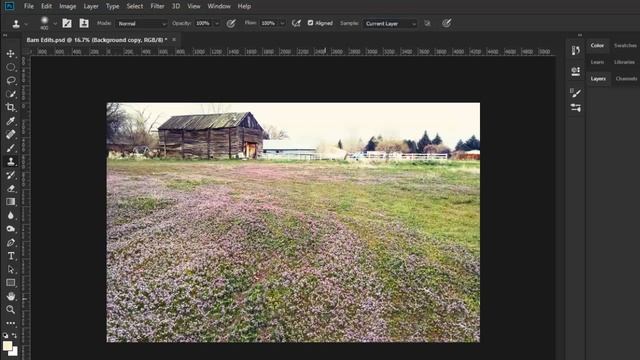Open the Sample dropdown set to Current Layer
The height and width of the screenshot is (360, 640).
(x=390, y=24)
